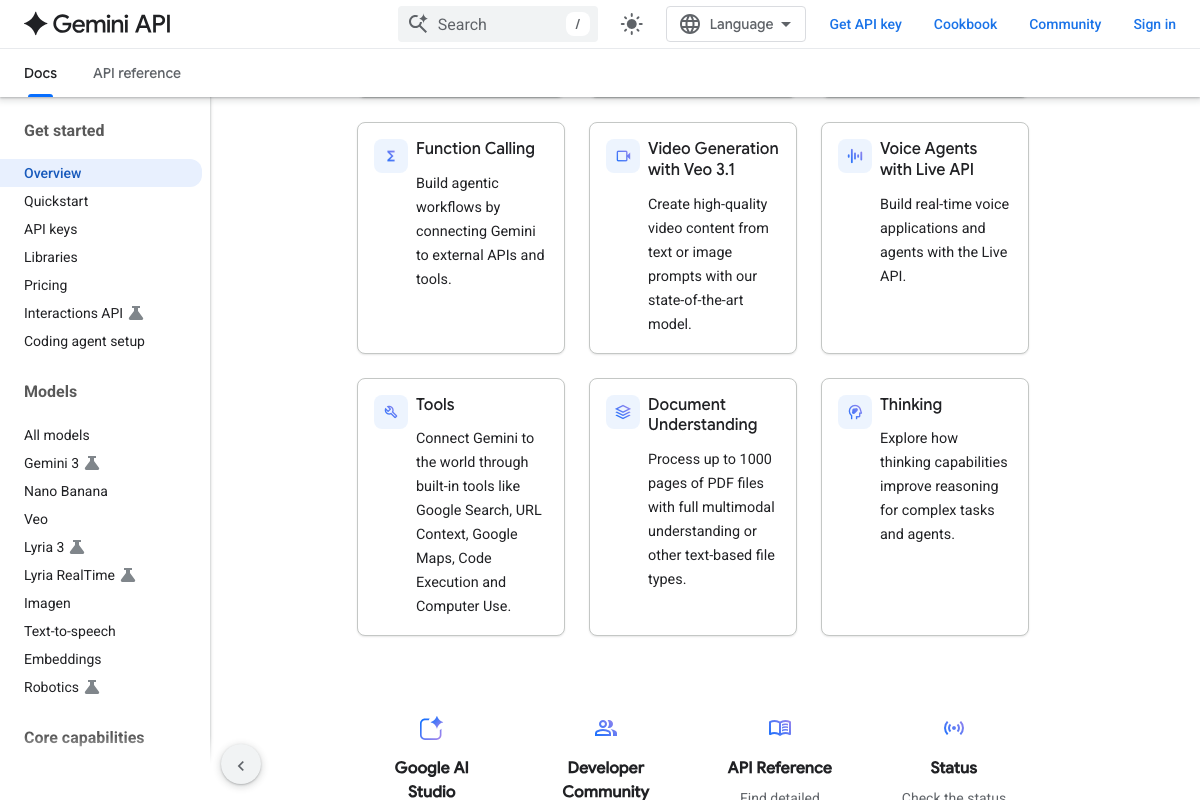Click the Voice Agents waveform icon
This screenshot has width=1200, height=800.
855,156
